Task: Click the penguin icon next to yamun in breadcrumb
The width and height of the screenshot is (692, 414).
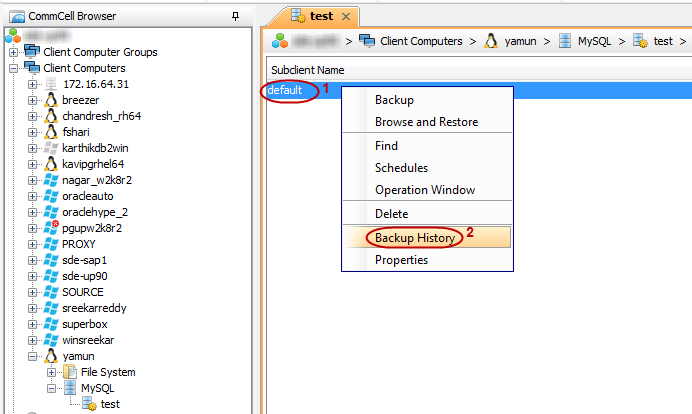Action: 491,41
